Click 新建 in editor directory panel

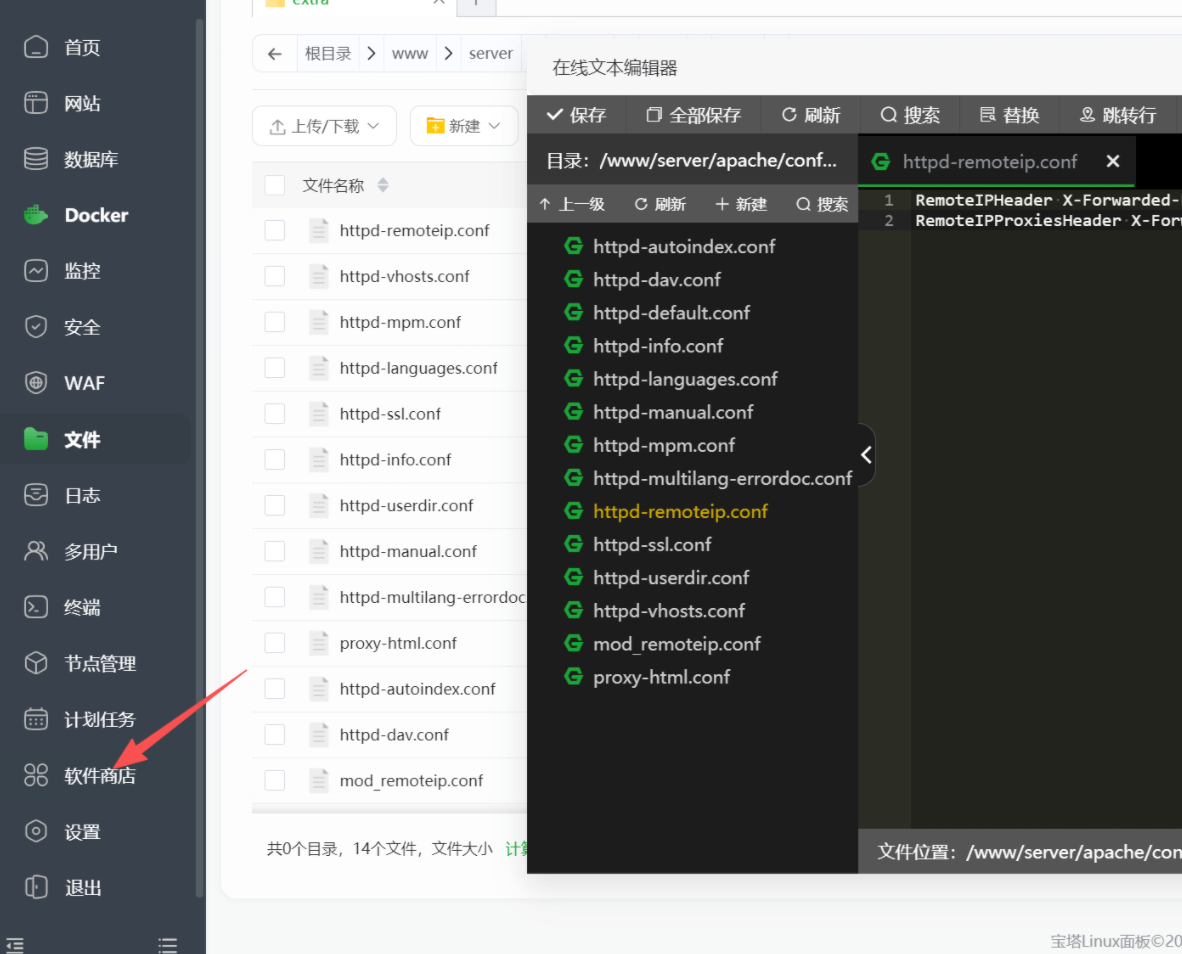pyautogui.click(x=741, y=204)
